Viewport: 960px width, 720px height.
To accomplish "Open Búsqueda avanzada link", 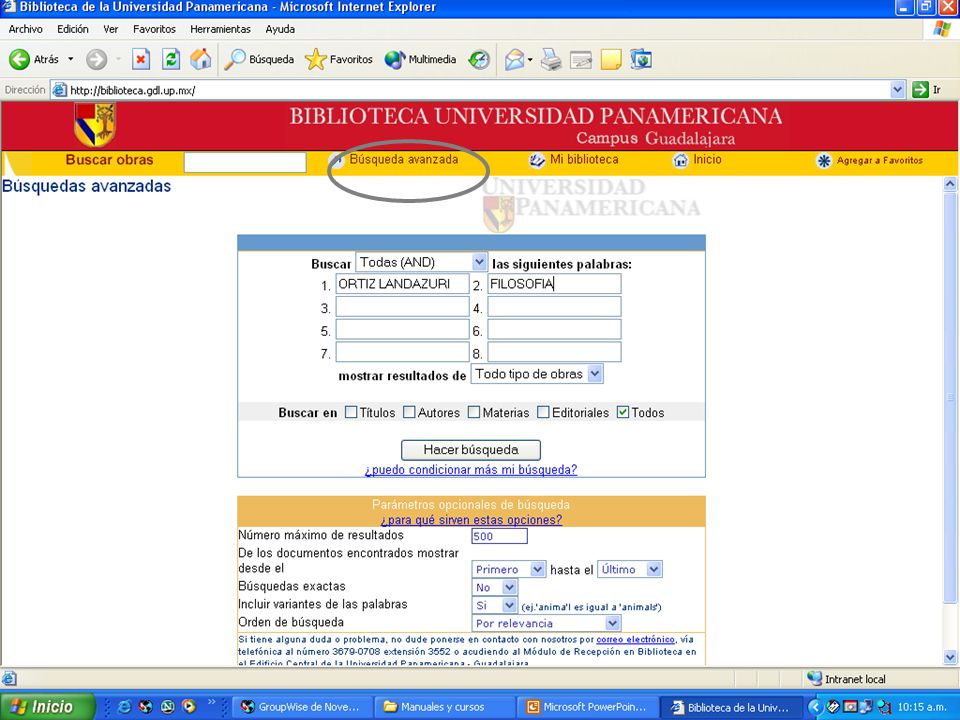I will [x=403, y=159].
